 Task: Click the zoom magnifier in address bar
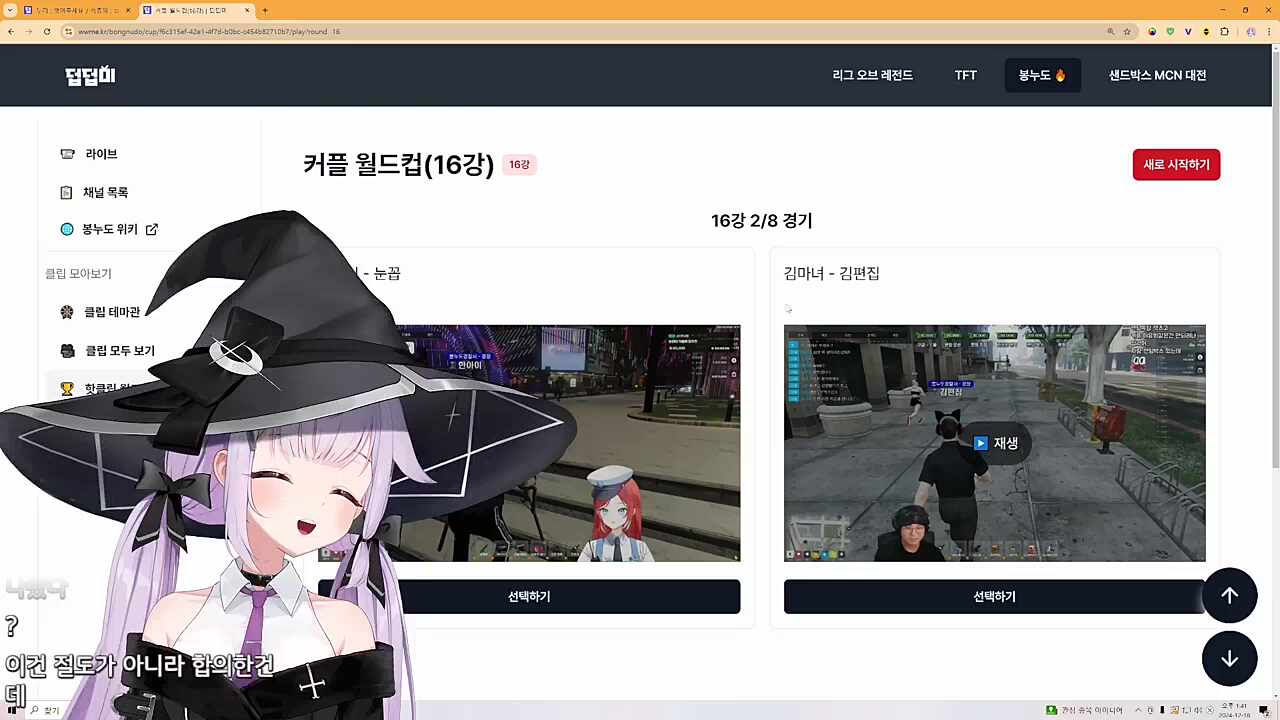click(x=1110, y=32)
